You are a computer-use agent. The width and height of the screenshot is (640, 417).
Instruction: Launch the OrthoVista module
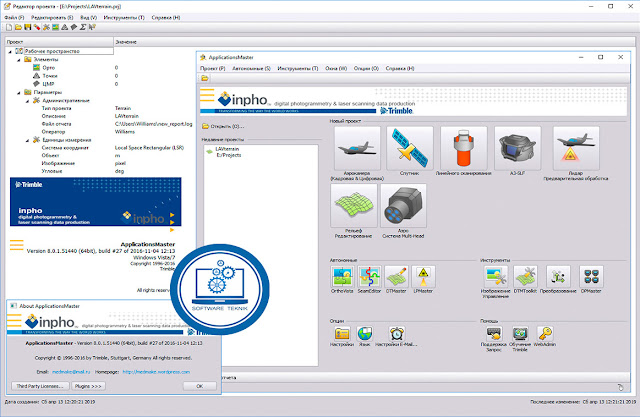point(342,276)
